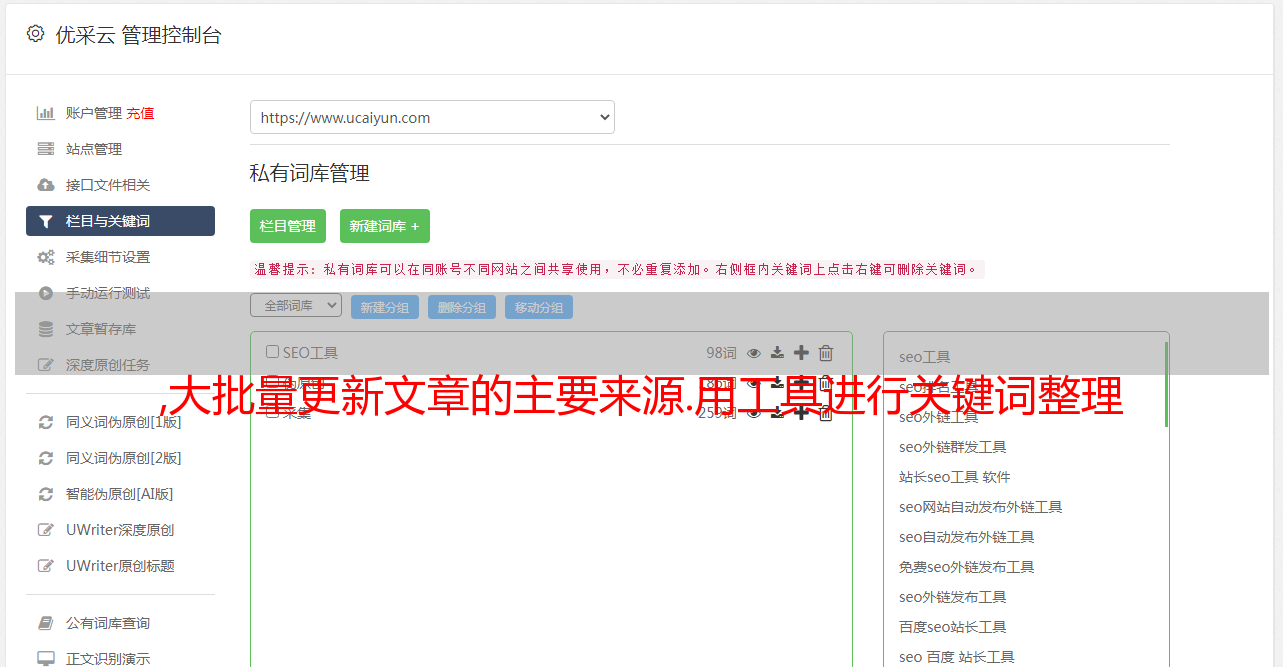The image size is (1283, 667).
Task: Select keyword "百度seo站长工具"
Action: (x=953, y=627)
